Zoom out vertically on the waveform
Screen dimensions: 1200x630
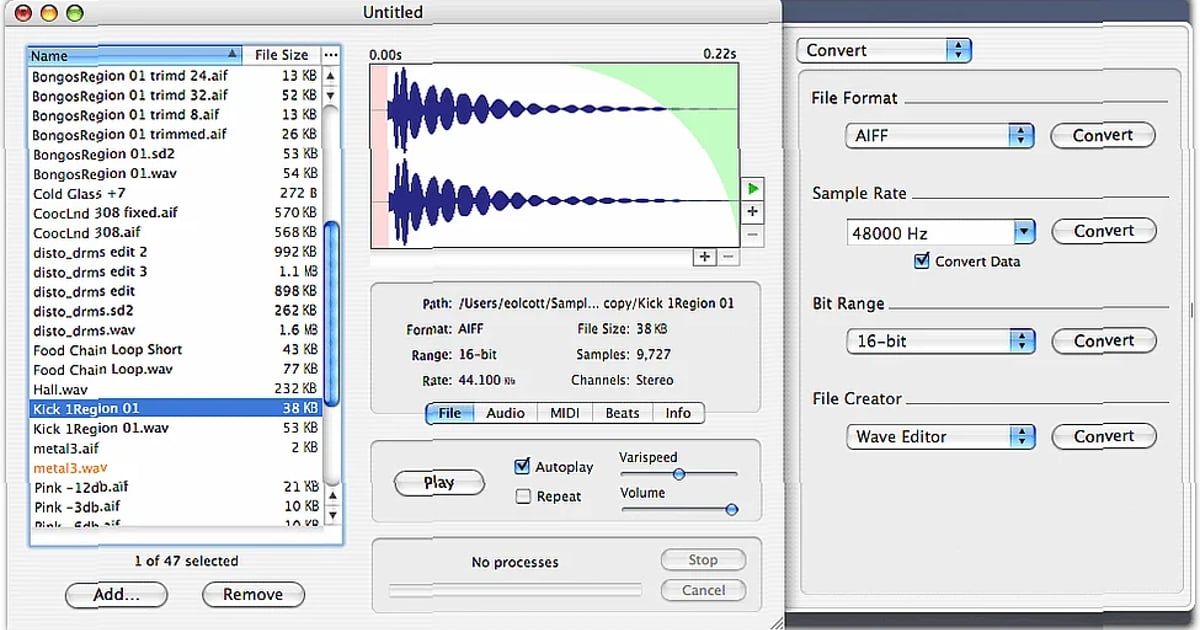(751, 233)
